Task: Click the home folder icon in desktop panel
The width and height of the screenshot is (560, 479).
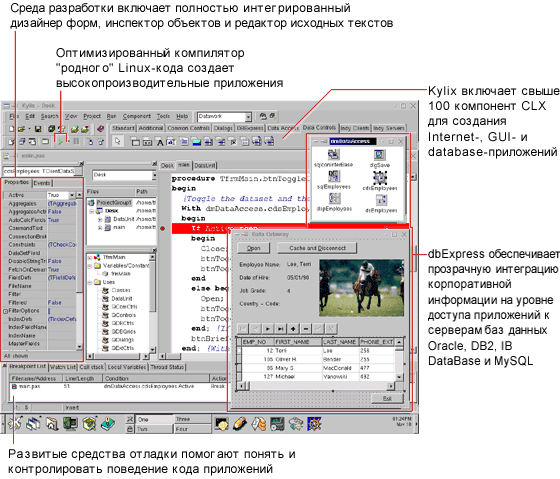Action: pos(52,424)
